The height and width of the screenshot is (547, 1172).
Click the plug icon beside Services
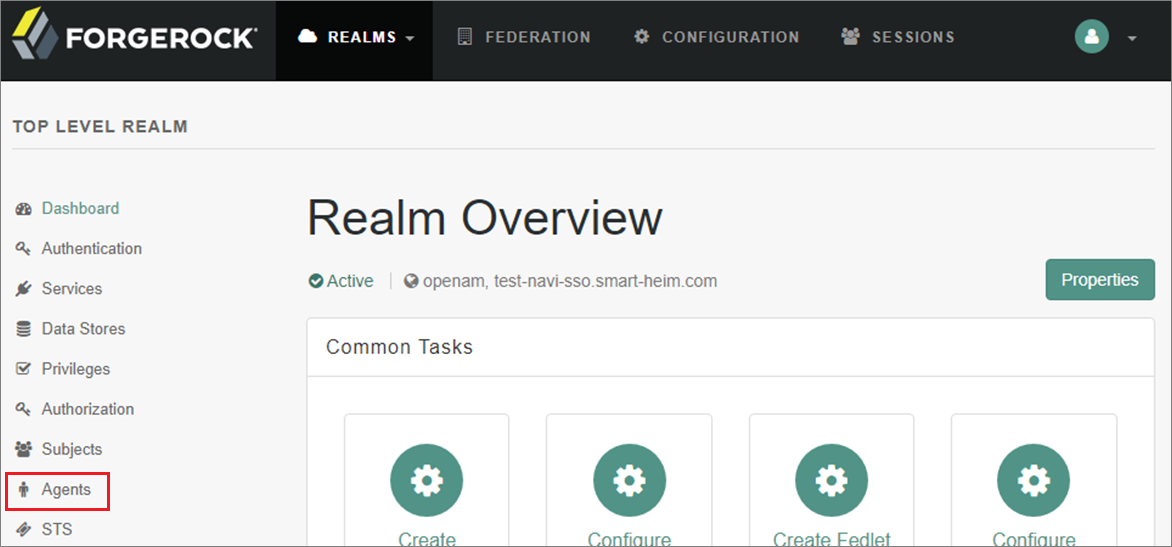pos(23,289)
